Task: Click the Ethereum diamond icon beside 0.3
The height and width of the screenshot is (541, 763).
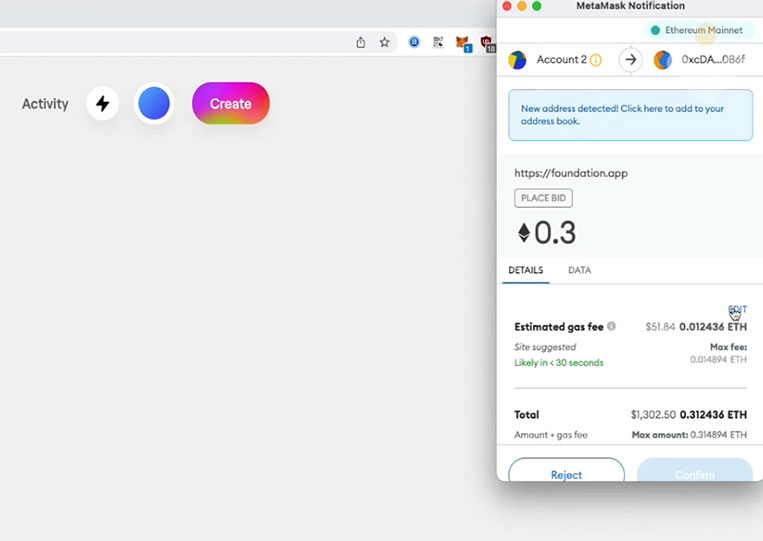Action: 524,233
